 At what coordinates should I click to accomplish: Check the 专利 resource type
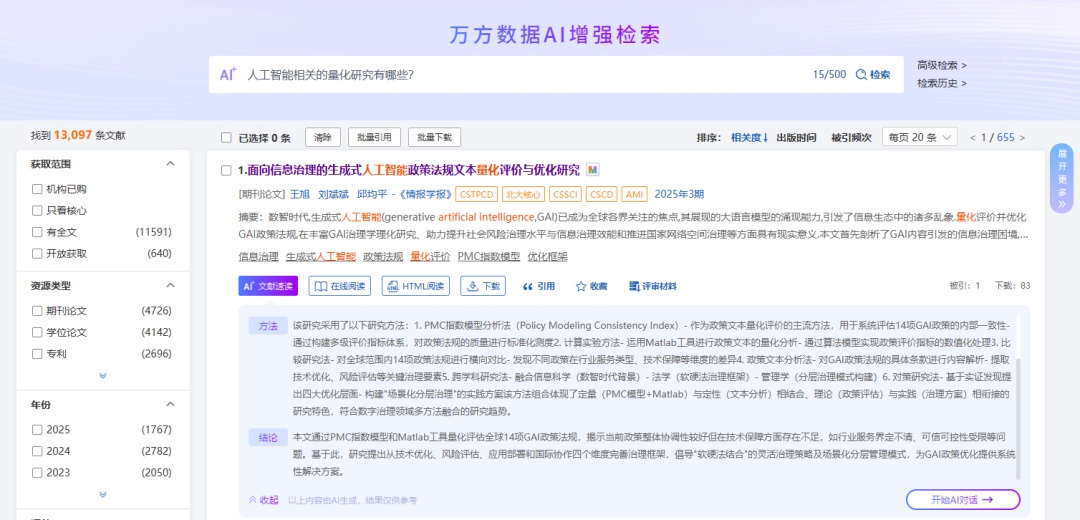[x=37, y=353]
